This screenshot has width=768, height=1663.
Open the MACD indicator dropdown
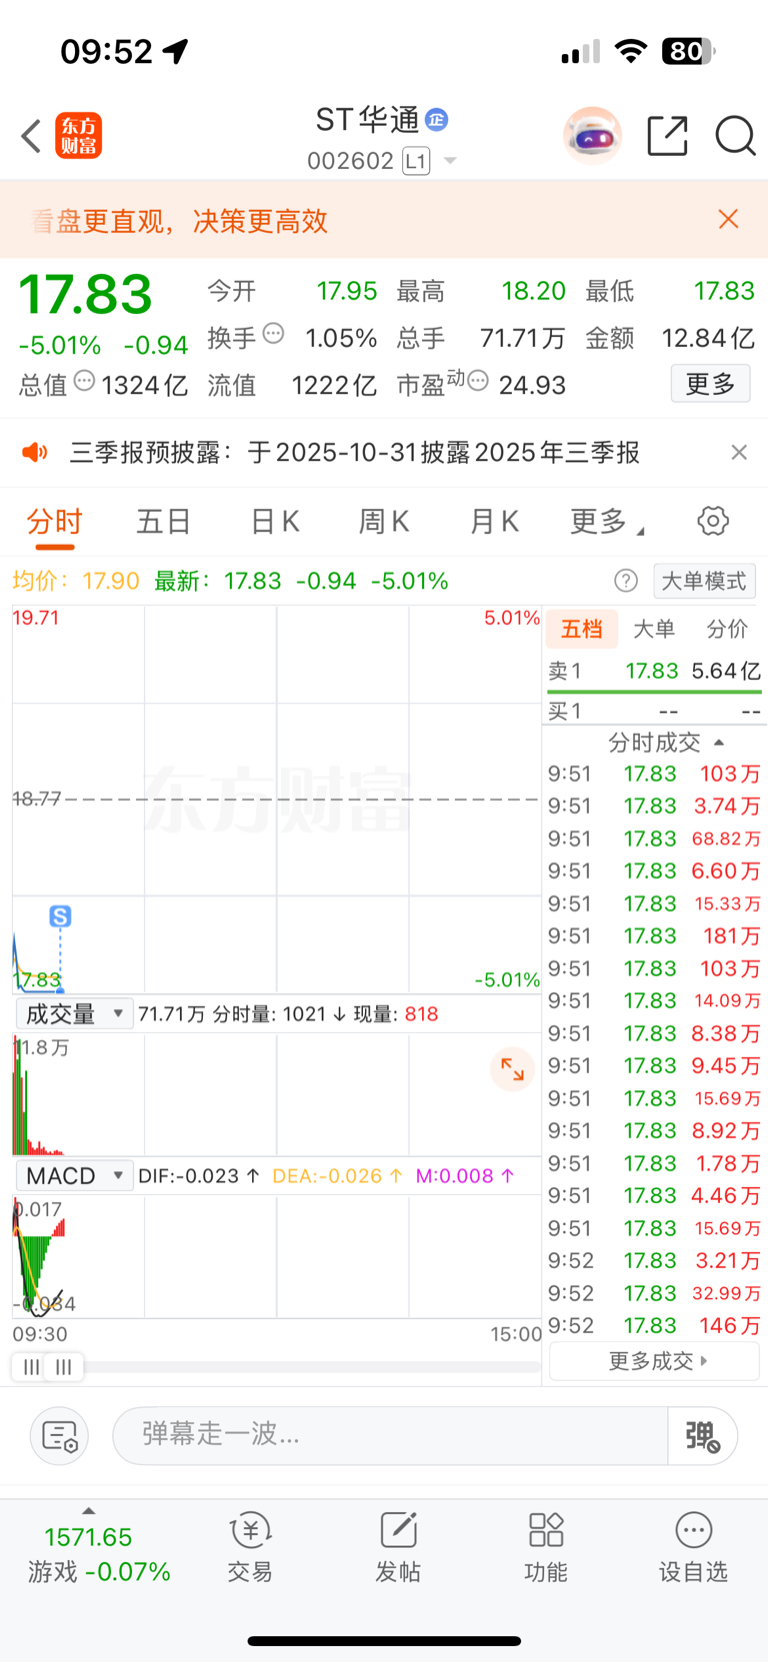75,1176
